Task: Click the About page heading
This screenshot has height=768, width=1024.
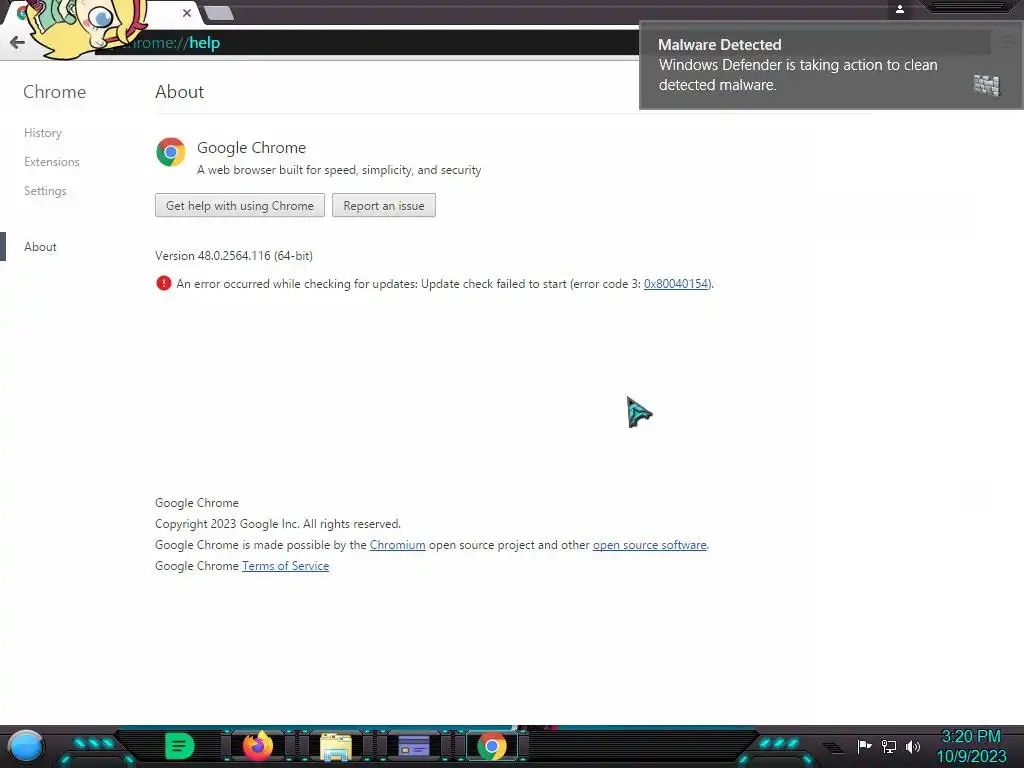Action: 180,92
